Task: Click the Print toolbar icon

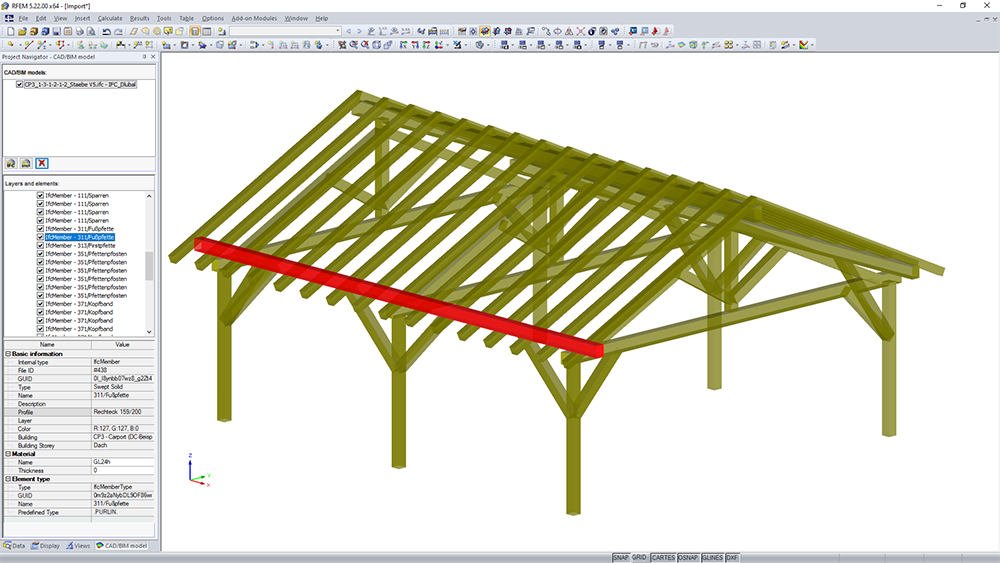Action: 80,31
